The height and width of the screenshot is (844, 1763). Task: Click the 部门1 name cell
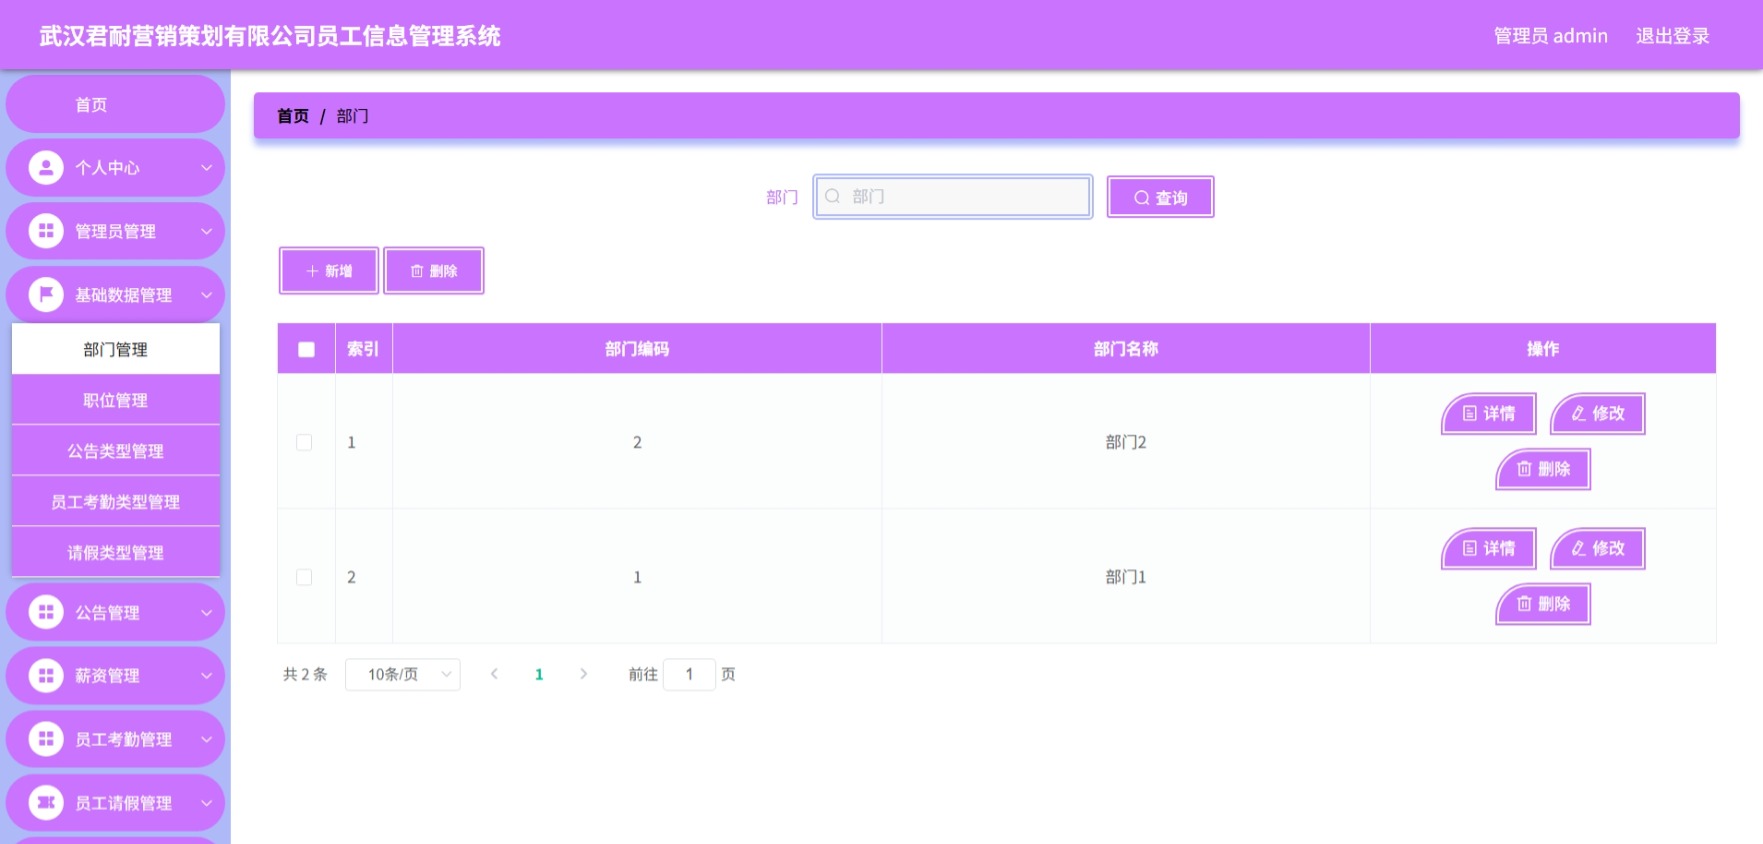1126,577
